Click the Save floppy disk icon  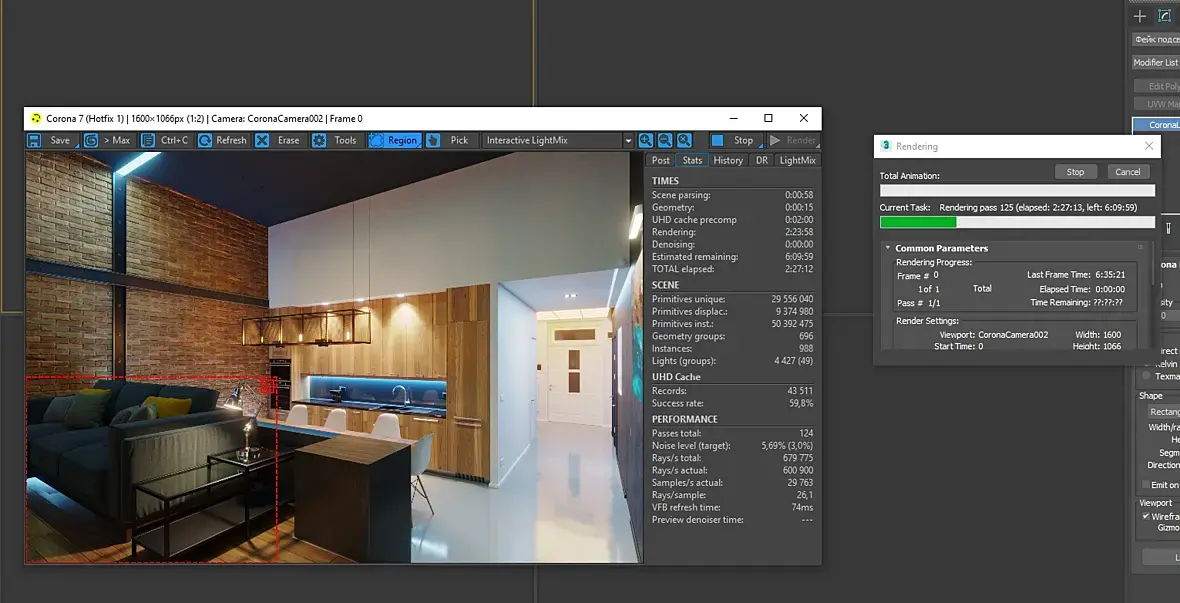34,140
